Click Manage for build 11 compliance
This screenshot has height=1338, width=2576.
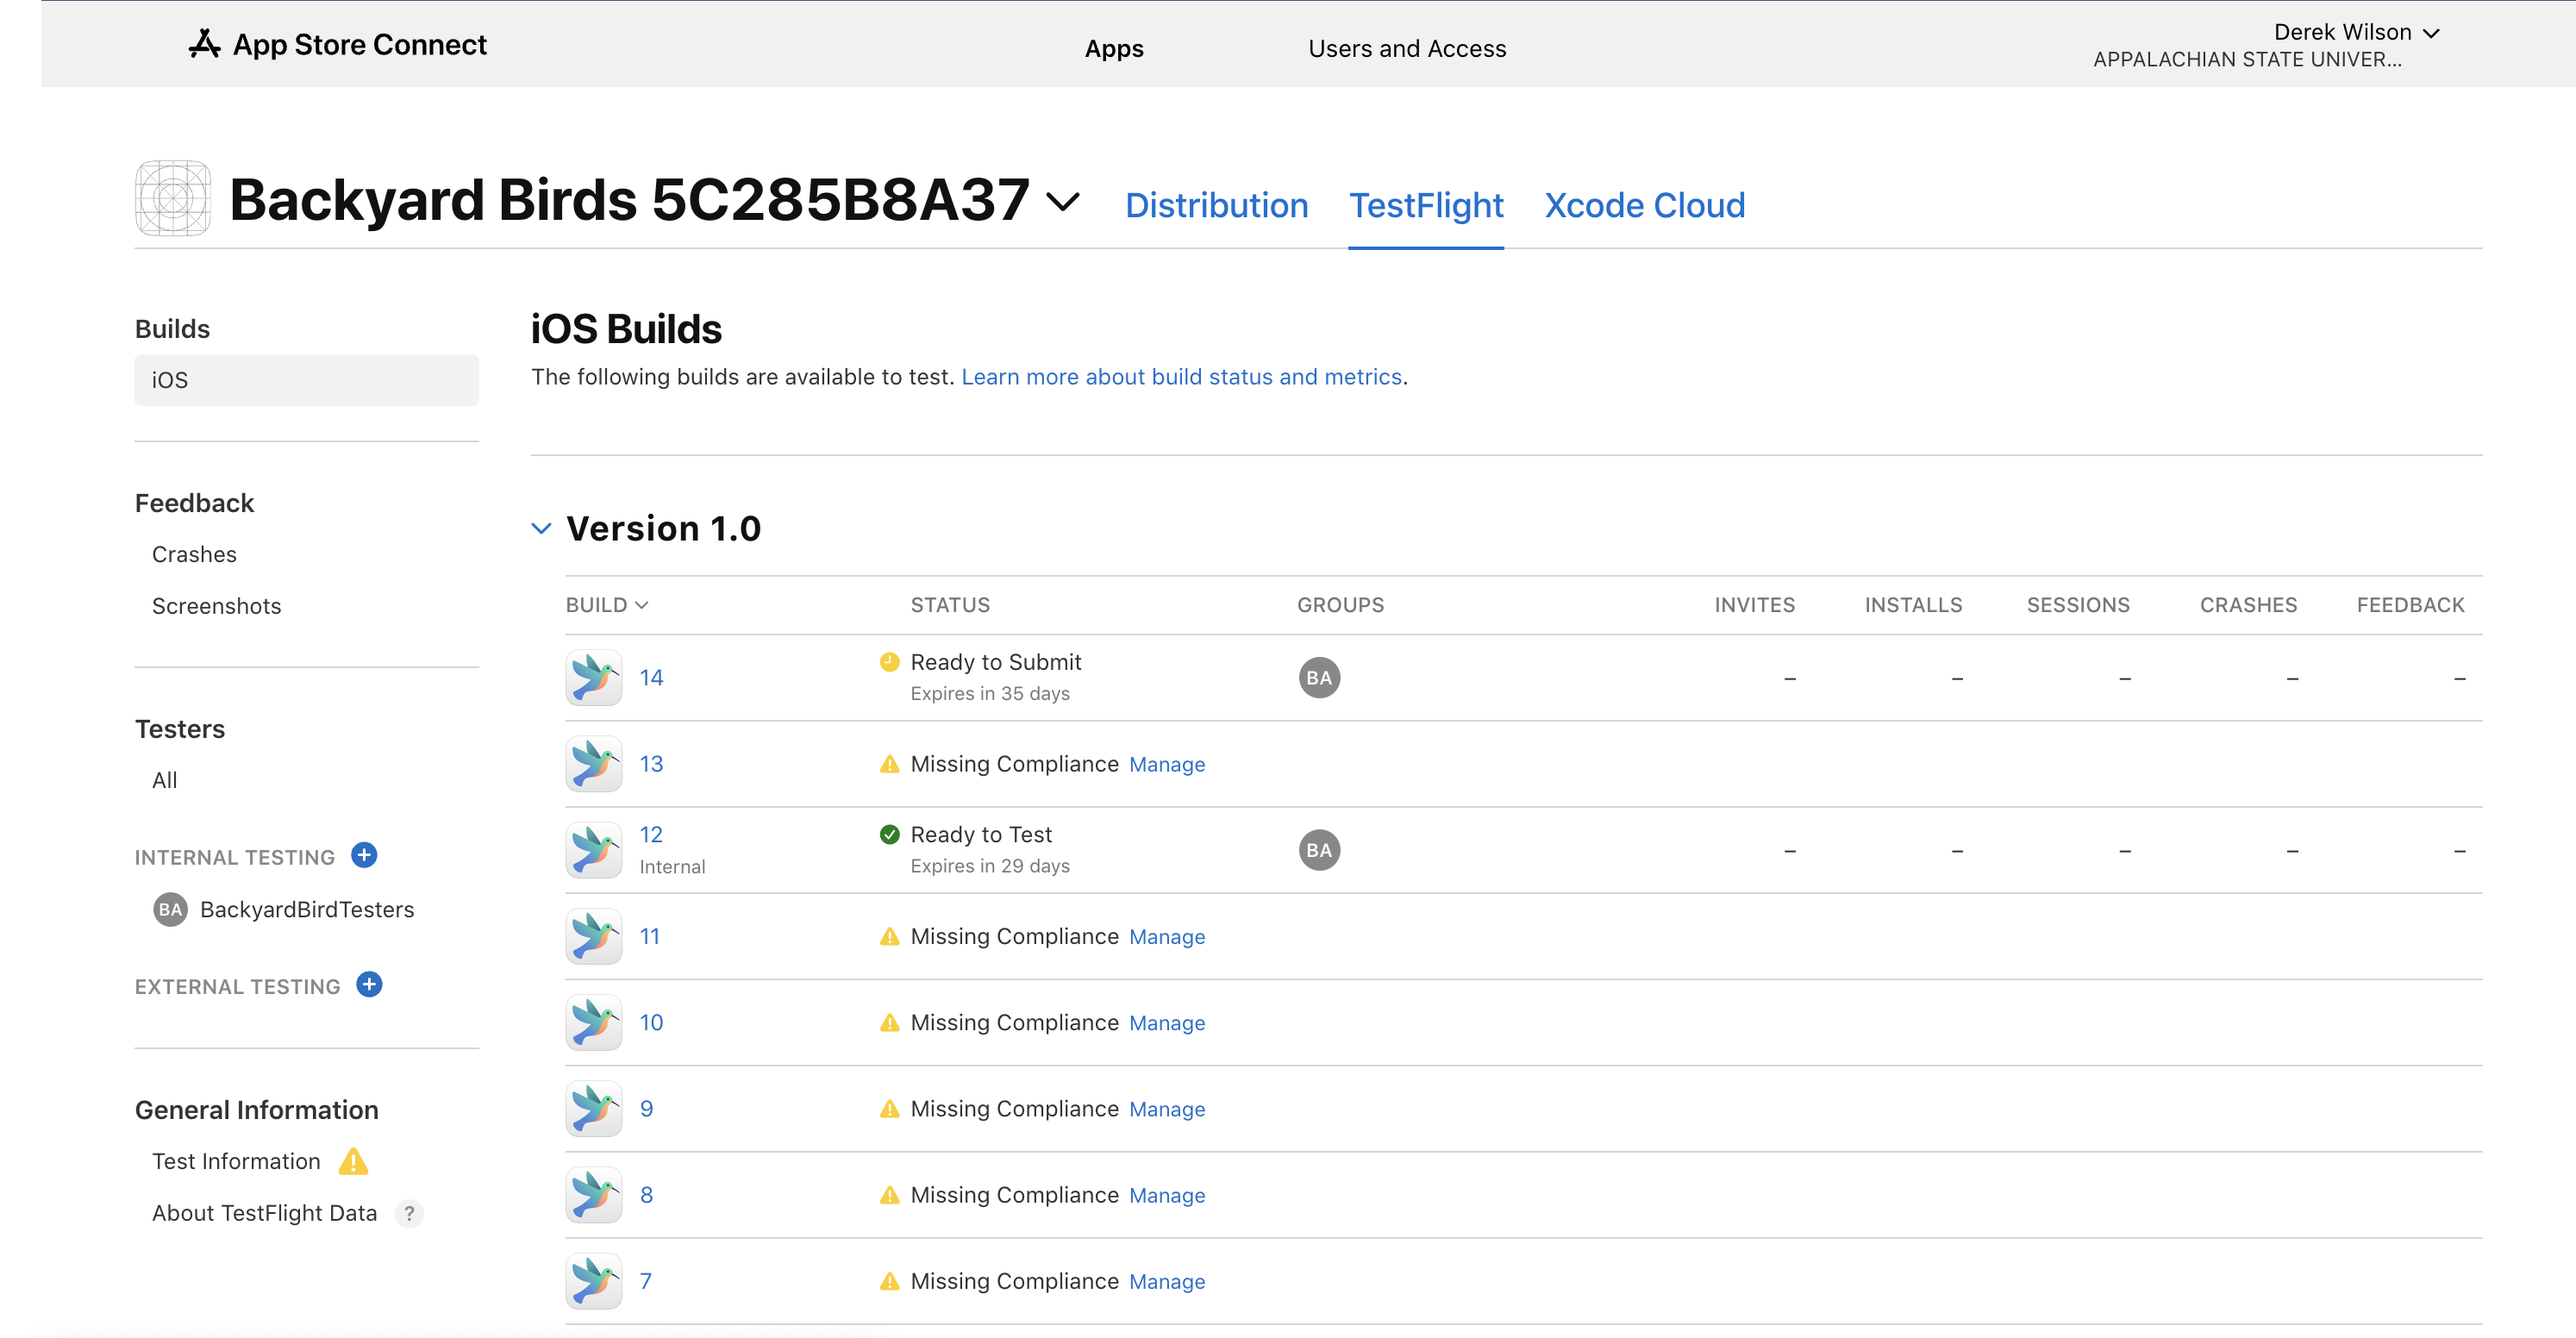1167,937
